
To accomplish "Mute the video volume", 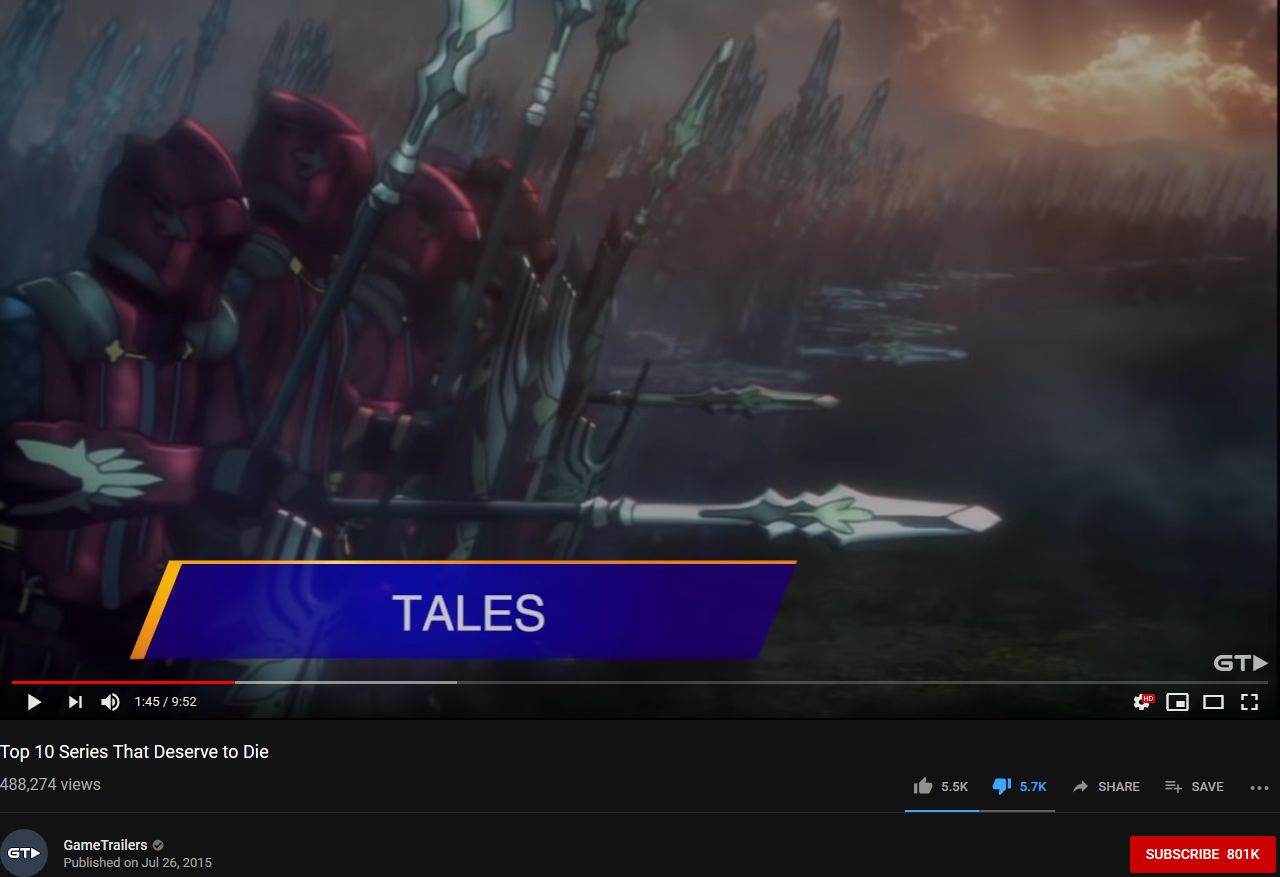I will 111,702.
